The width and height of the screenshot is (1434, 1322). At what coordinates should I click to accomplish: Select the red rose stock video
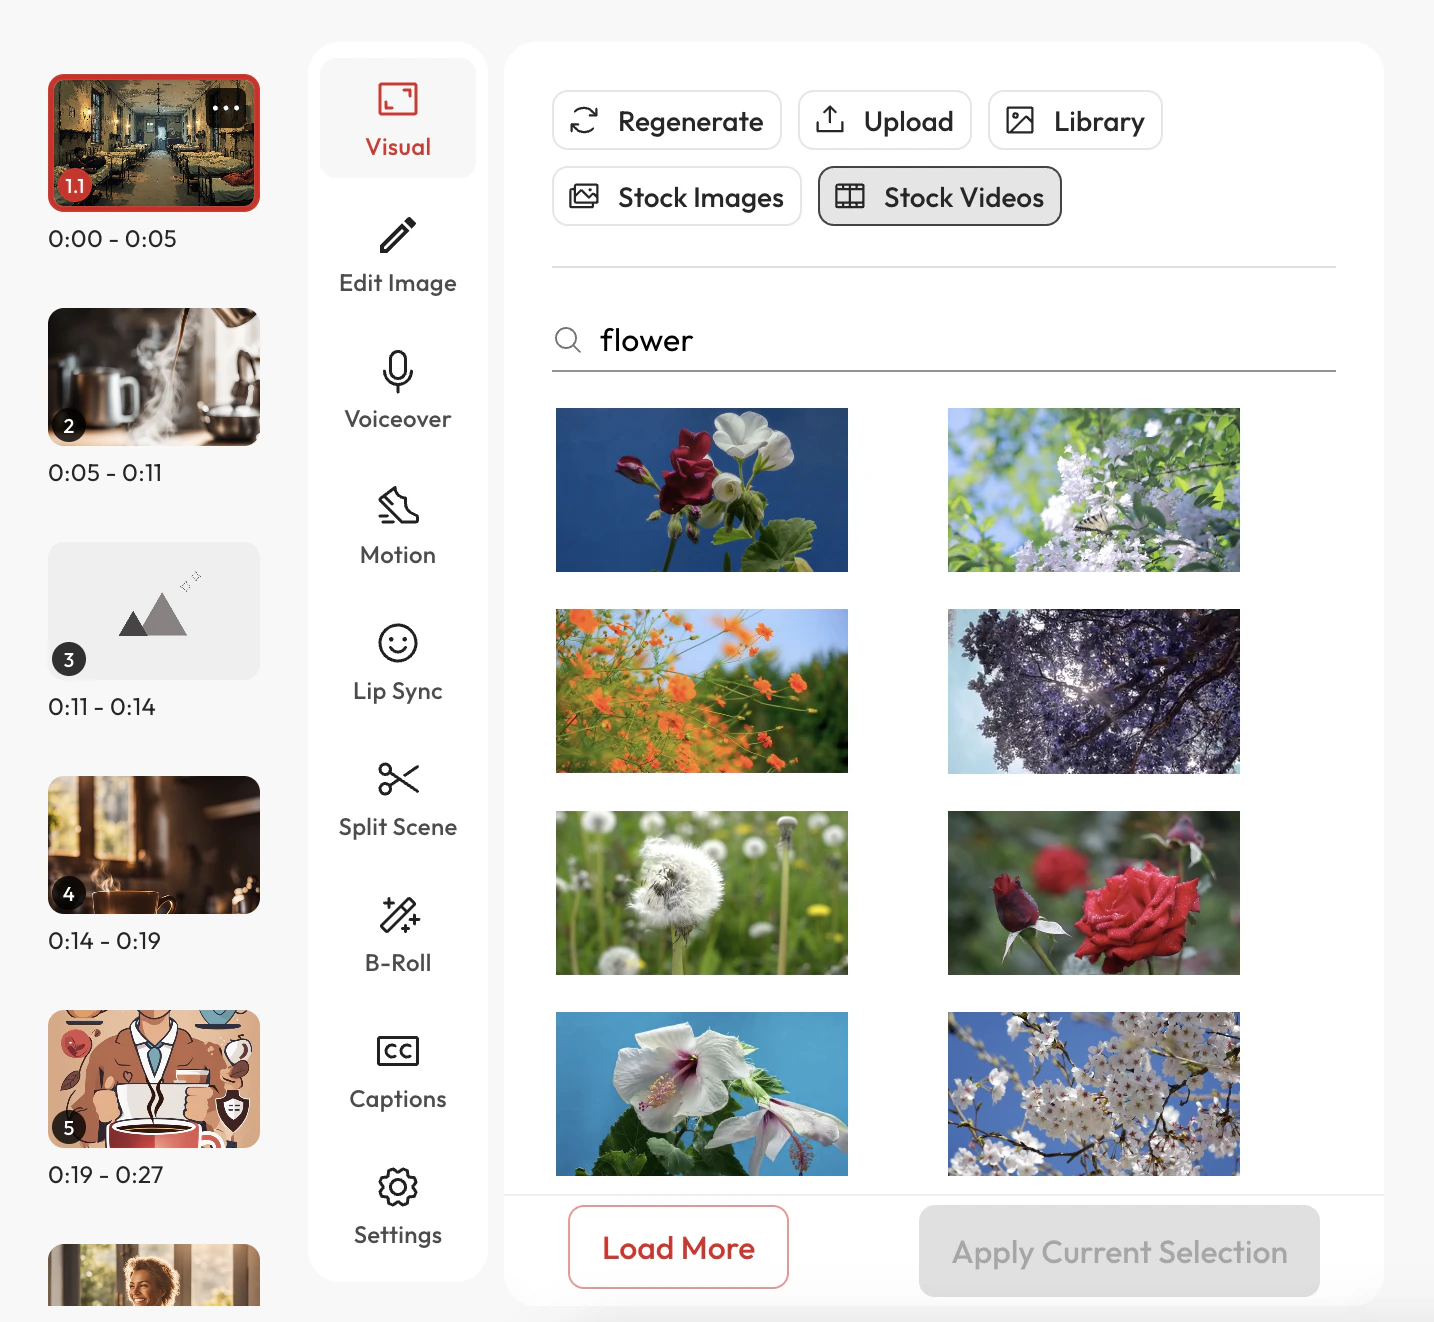[x=1093, y=892]
